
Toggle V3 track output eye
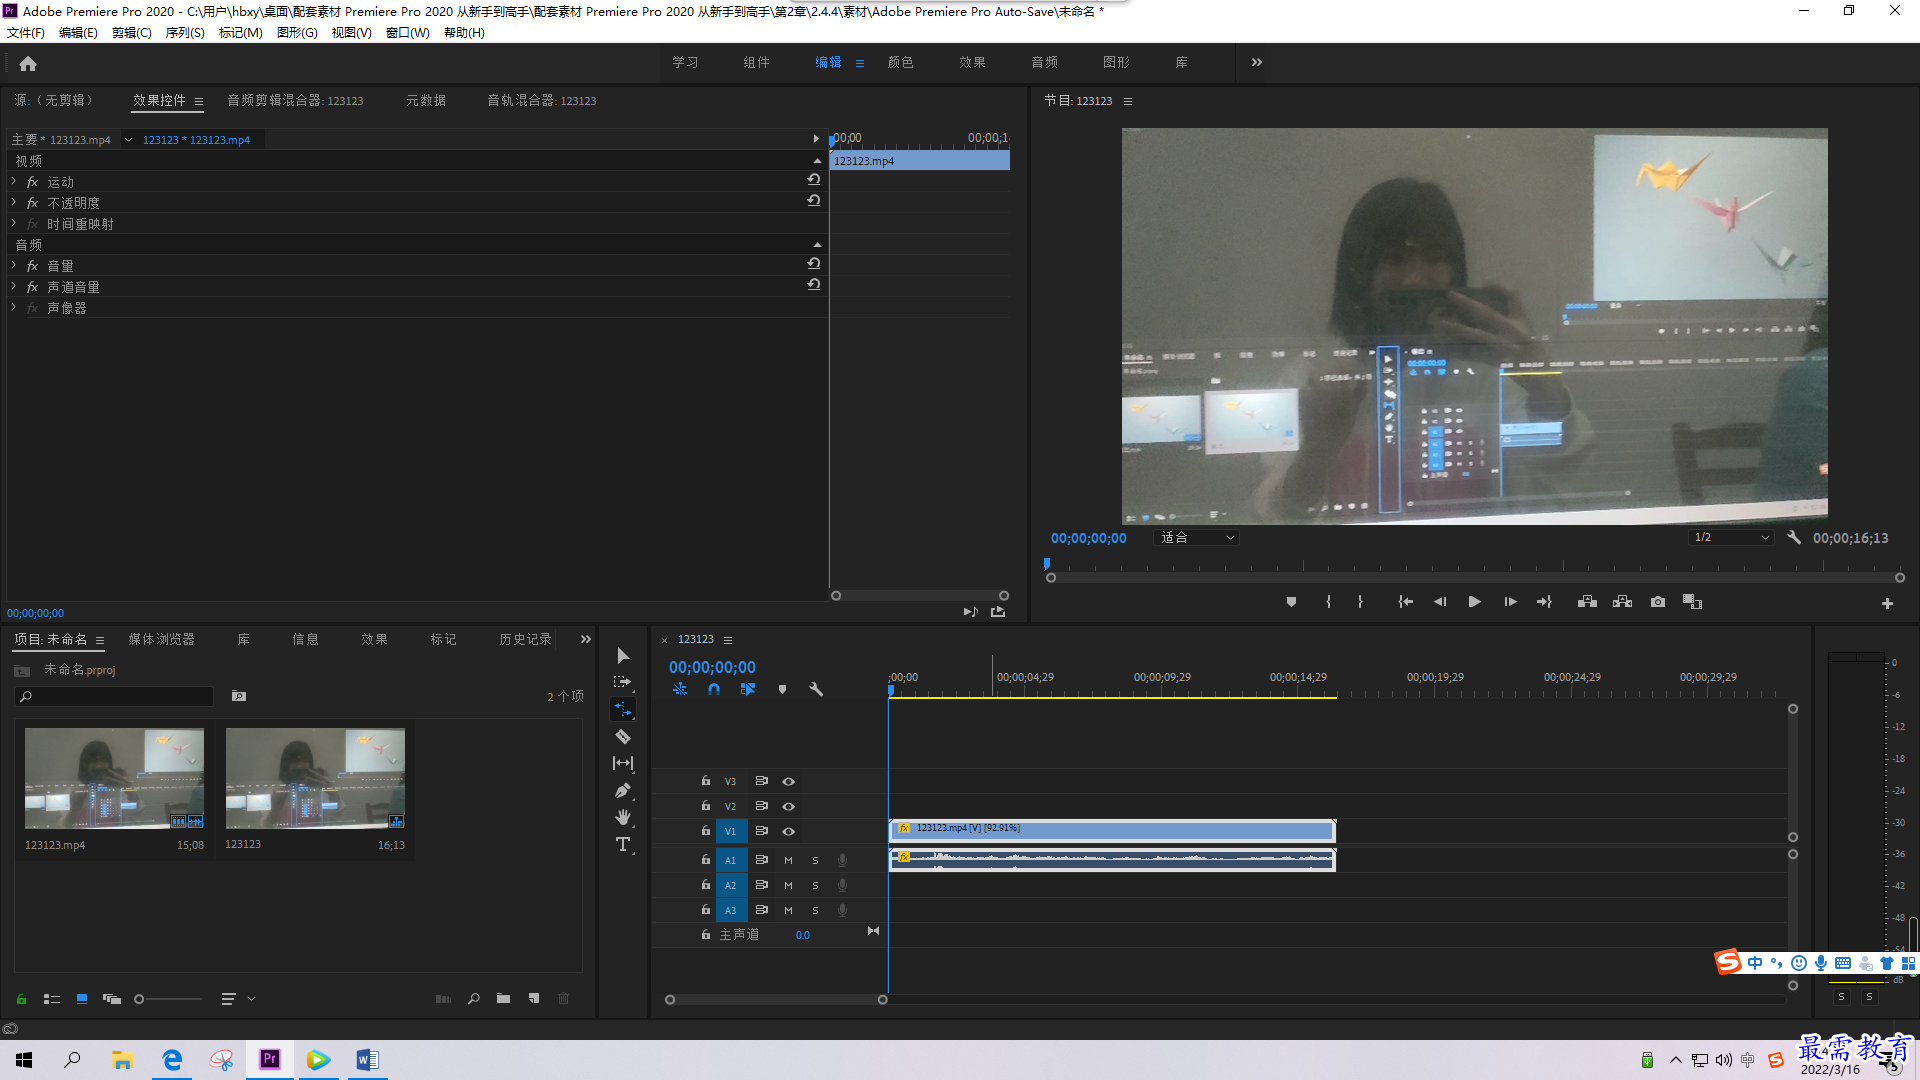coord(788,781)
